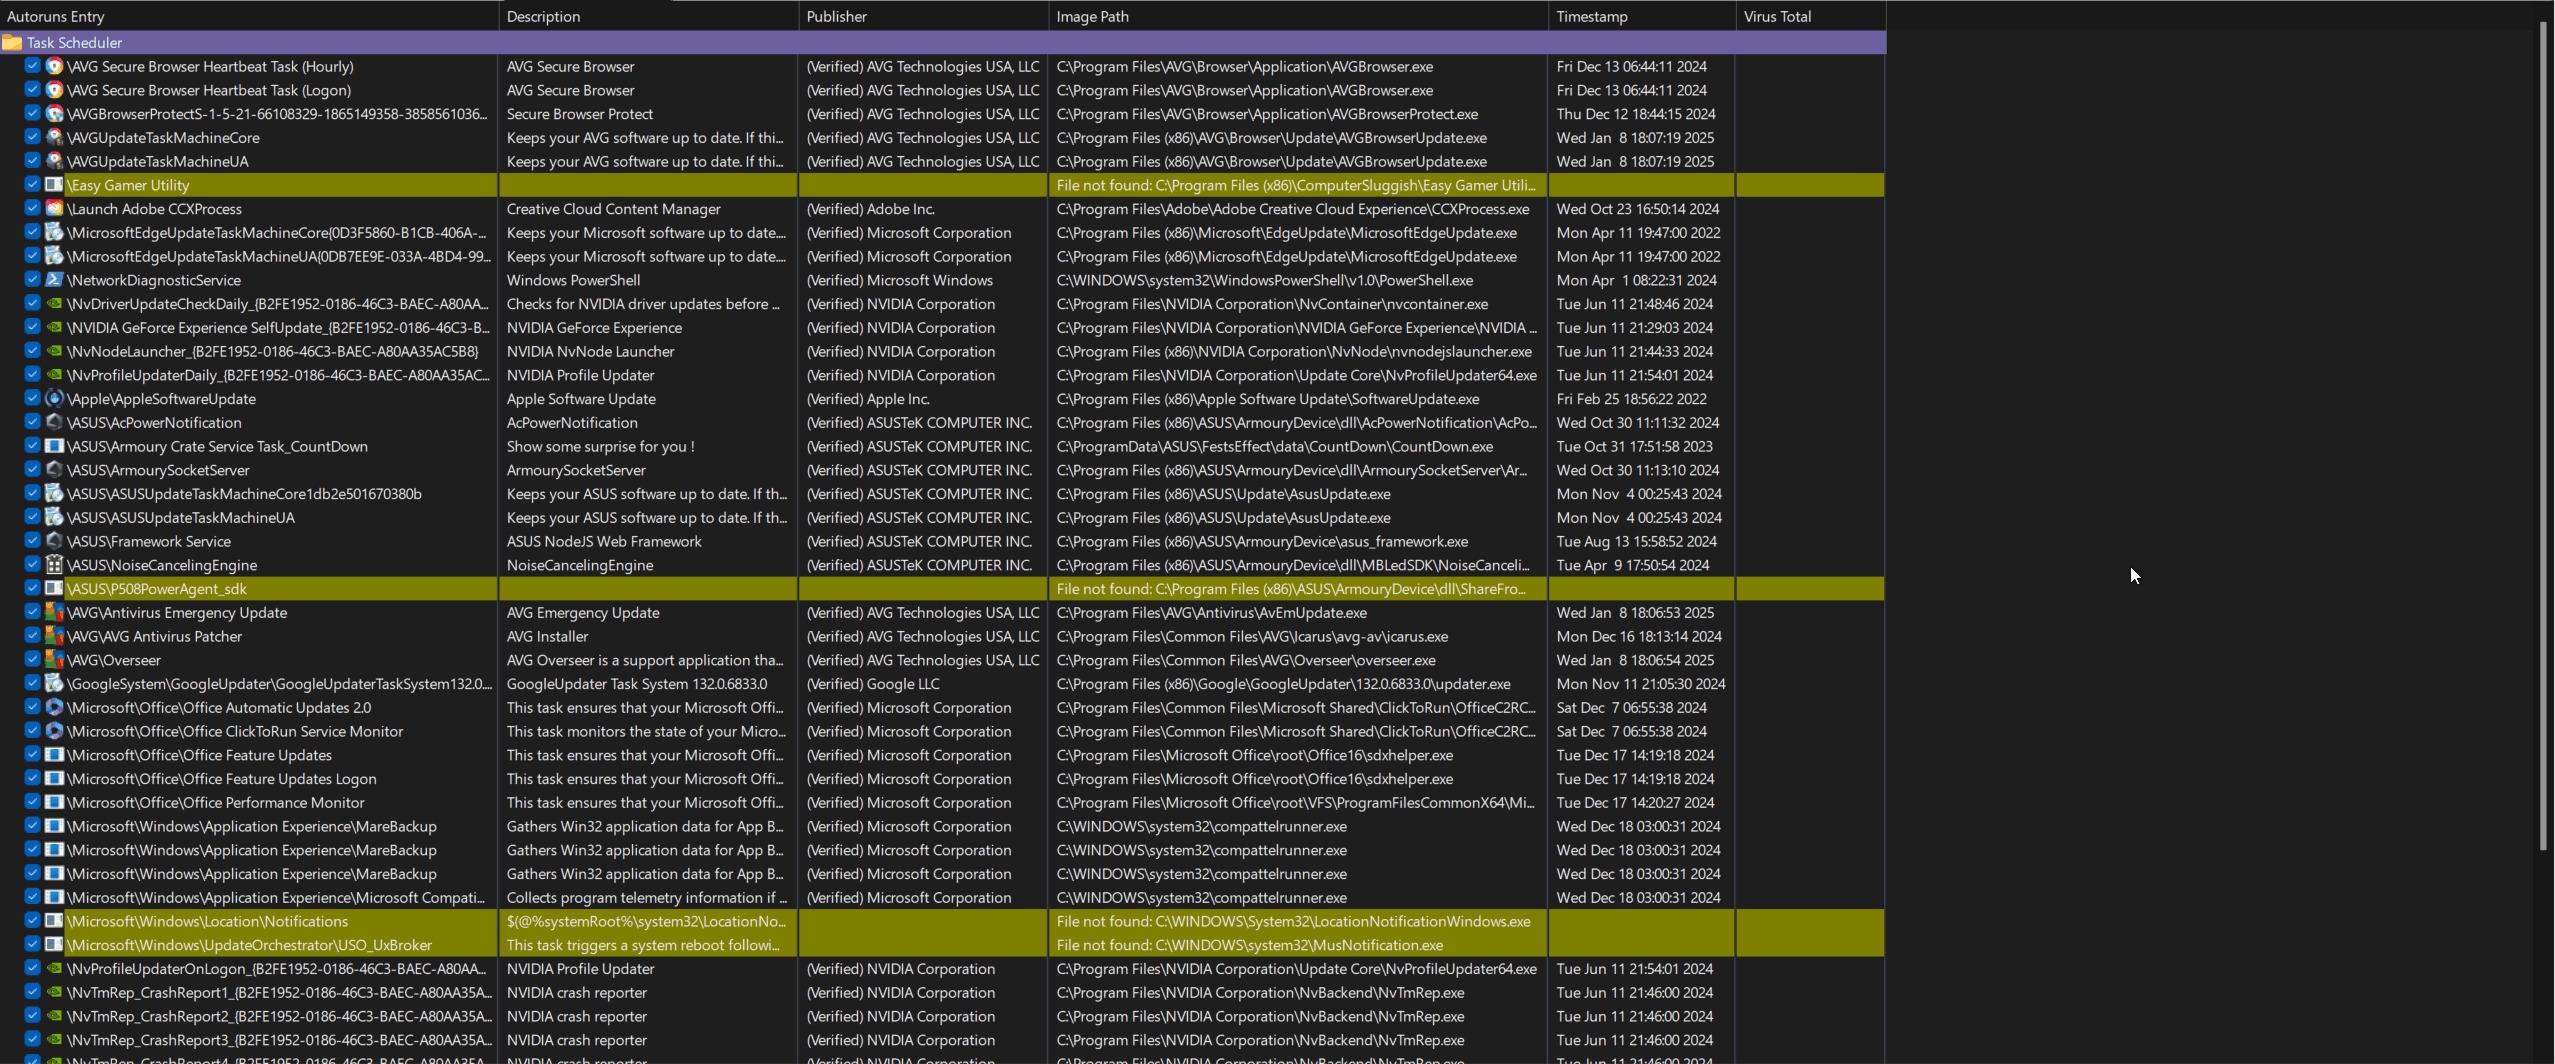2555x1064 pixels.
Task: Click the PowerShell icon beside NetworkDiagnosticService
Action: pos(55,280)
